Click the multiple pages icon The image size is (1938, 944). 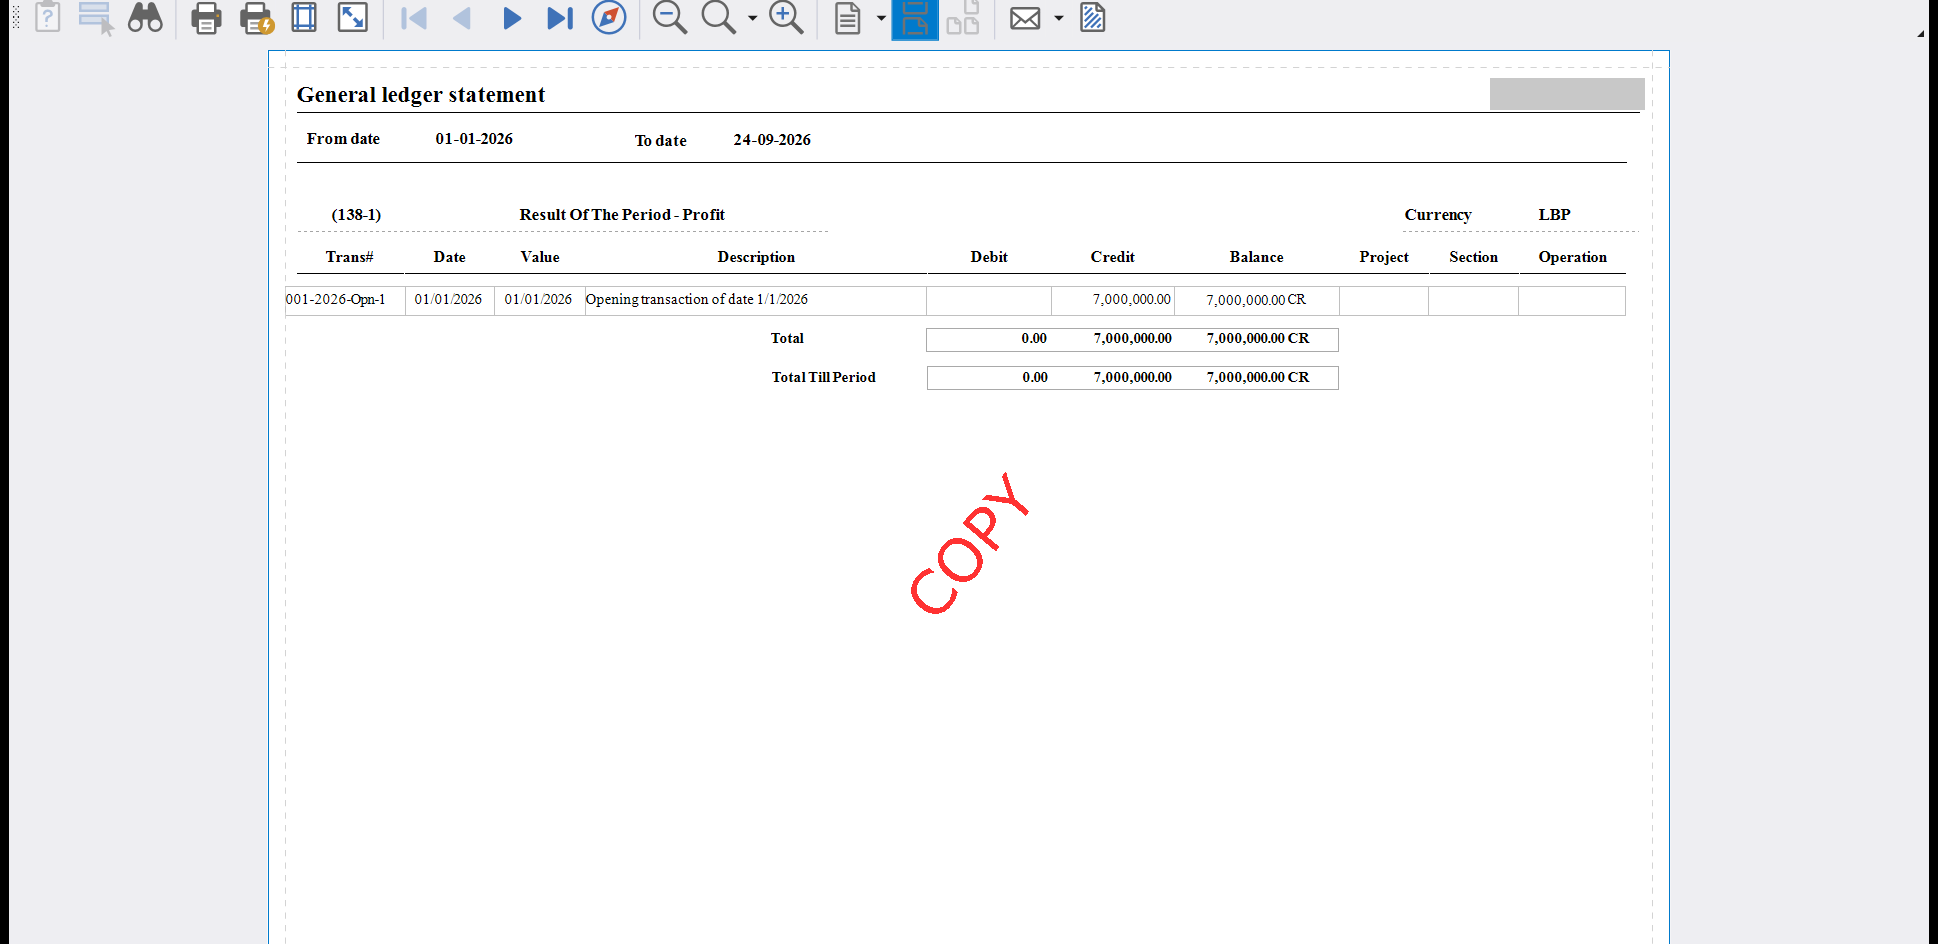click(962, 18)
